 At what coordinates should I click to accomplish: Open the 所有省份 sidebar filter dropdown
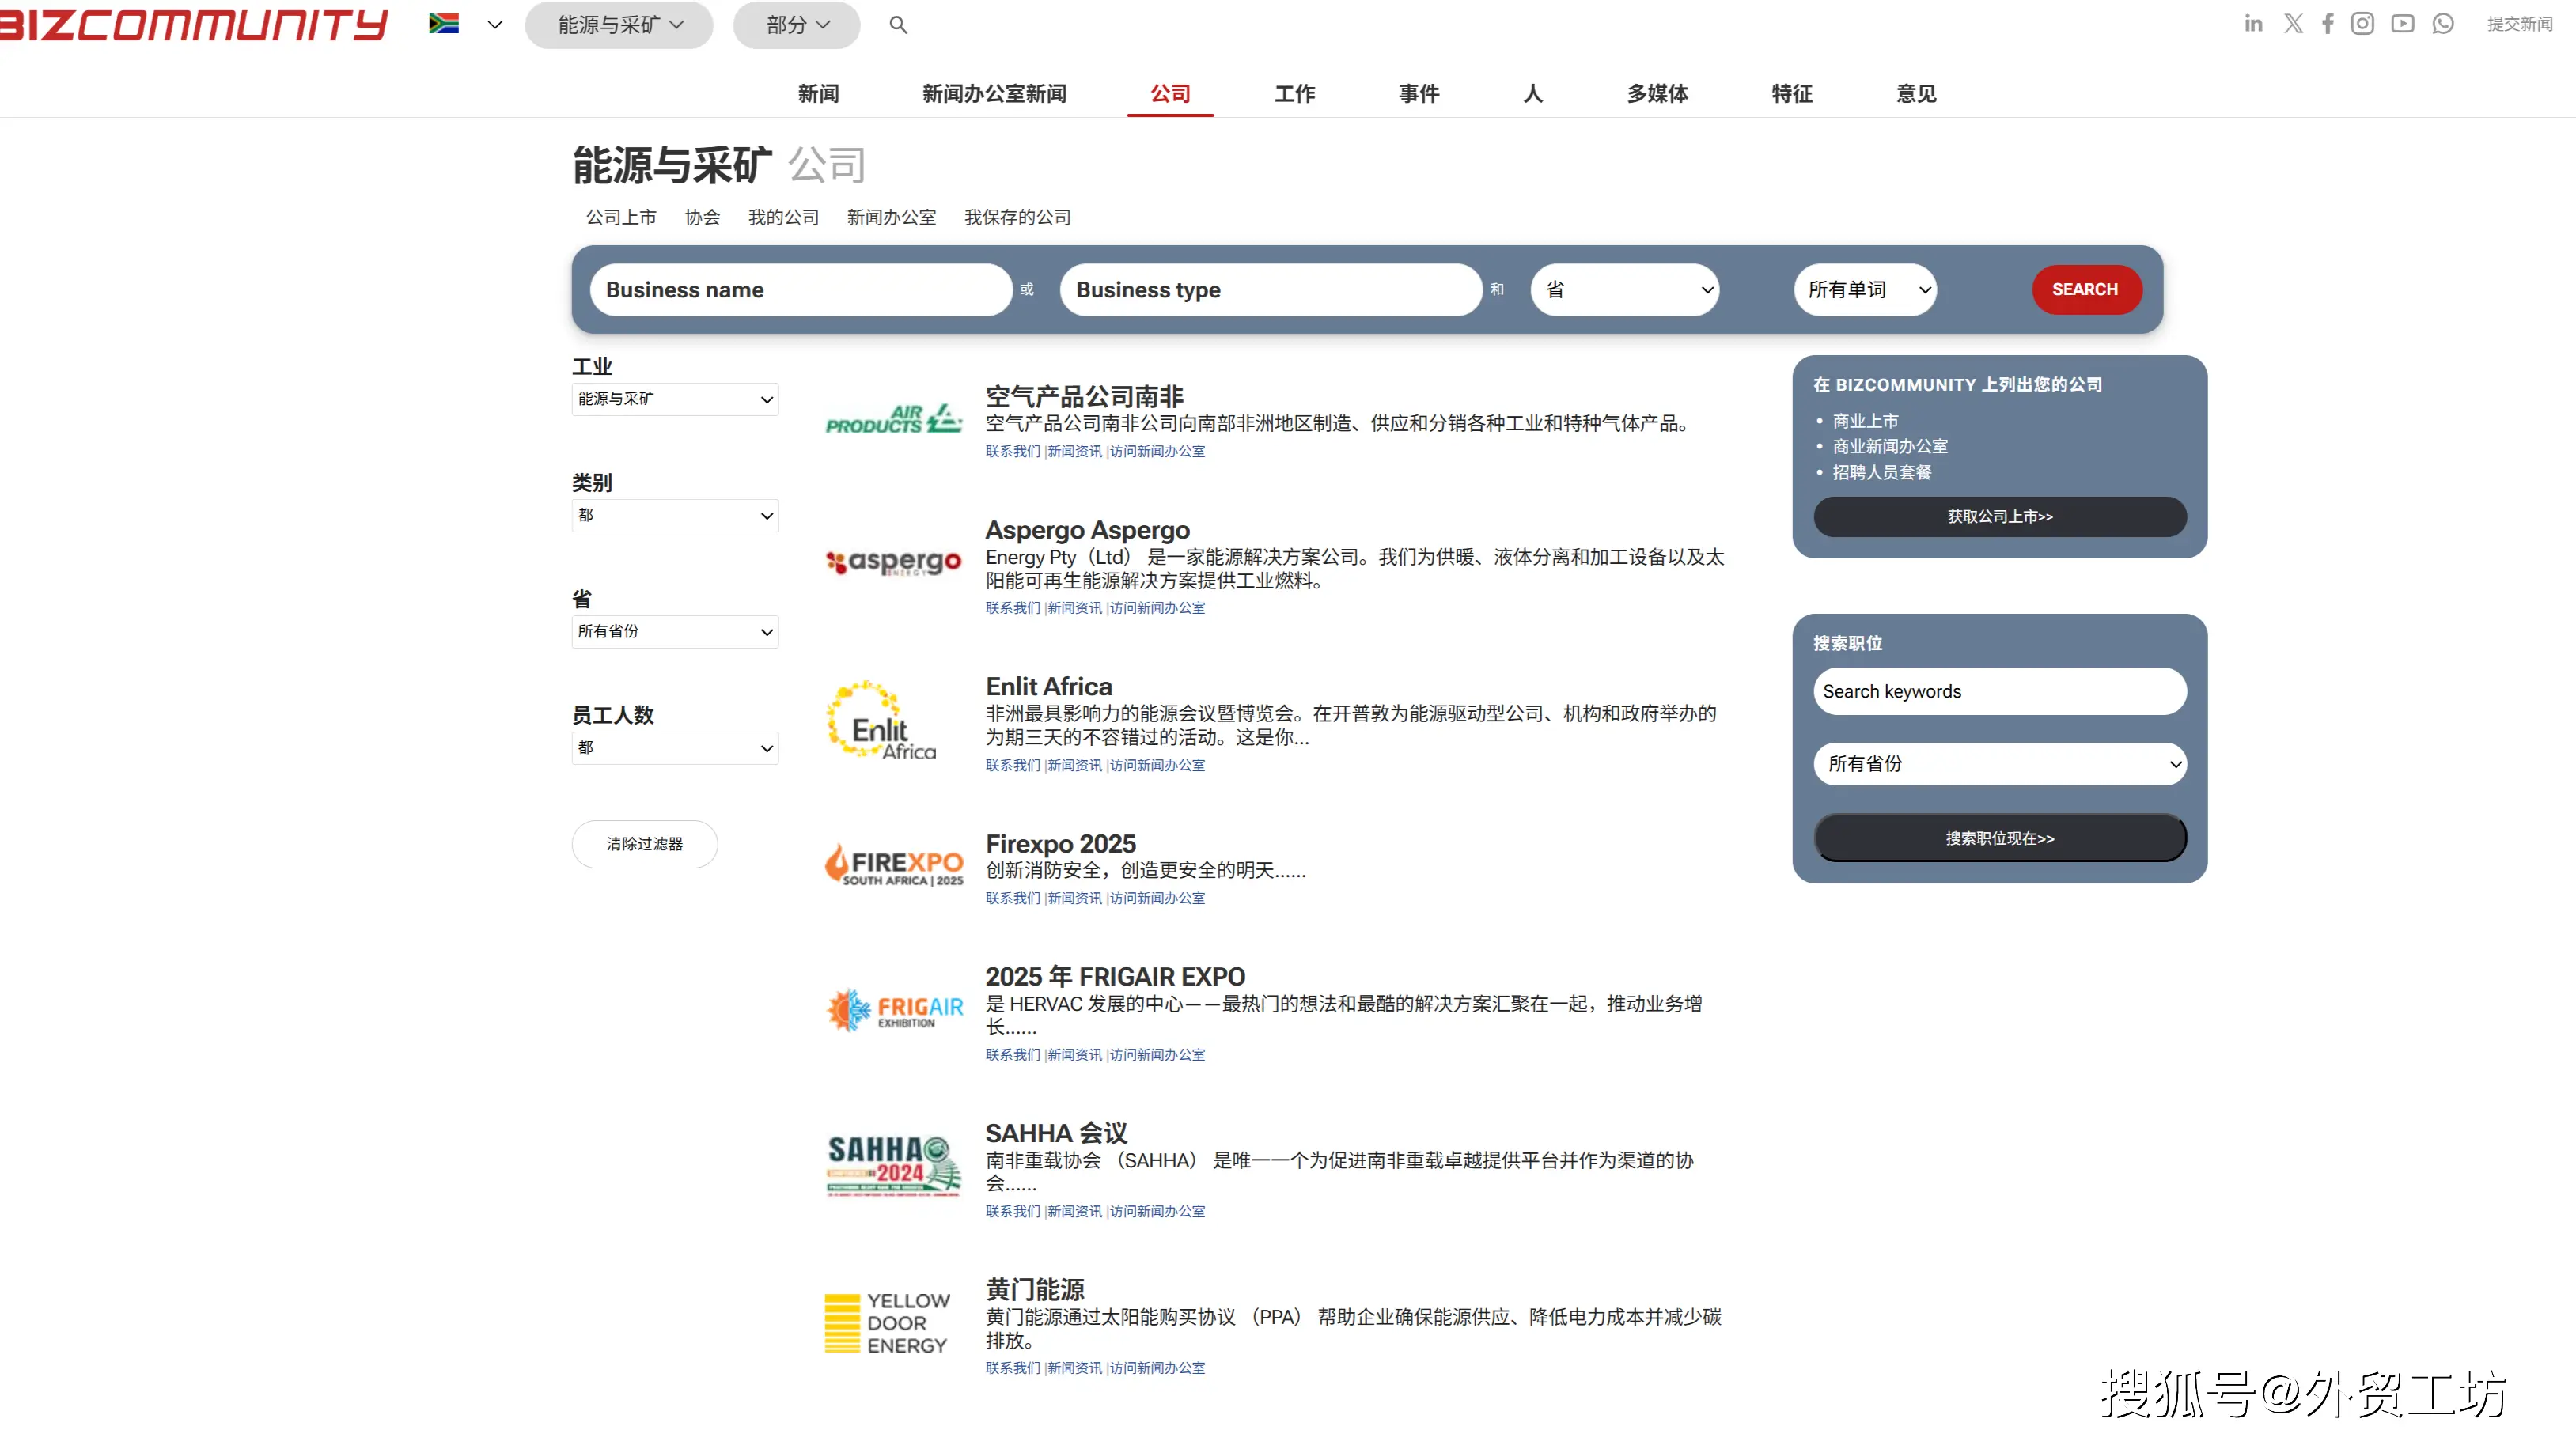pos(675,631)
